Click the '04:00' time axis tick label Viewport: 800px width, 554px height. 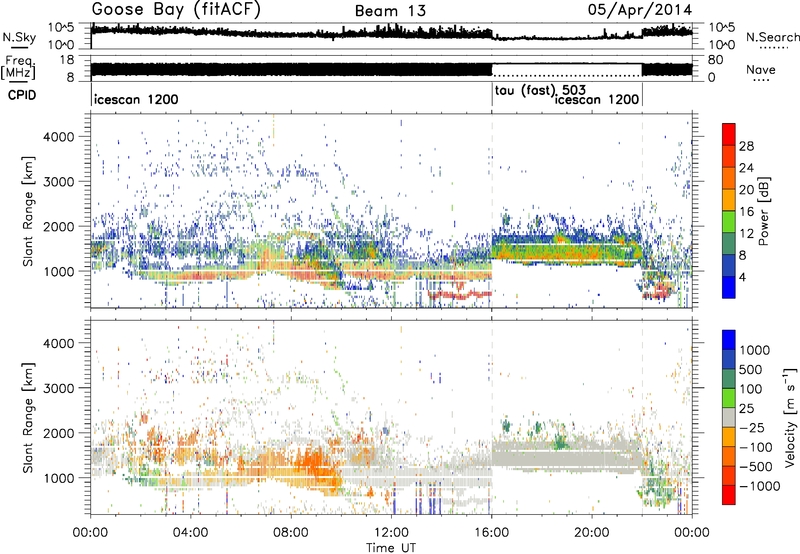191,532
